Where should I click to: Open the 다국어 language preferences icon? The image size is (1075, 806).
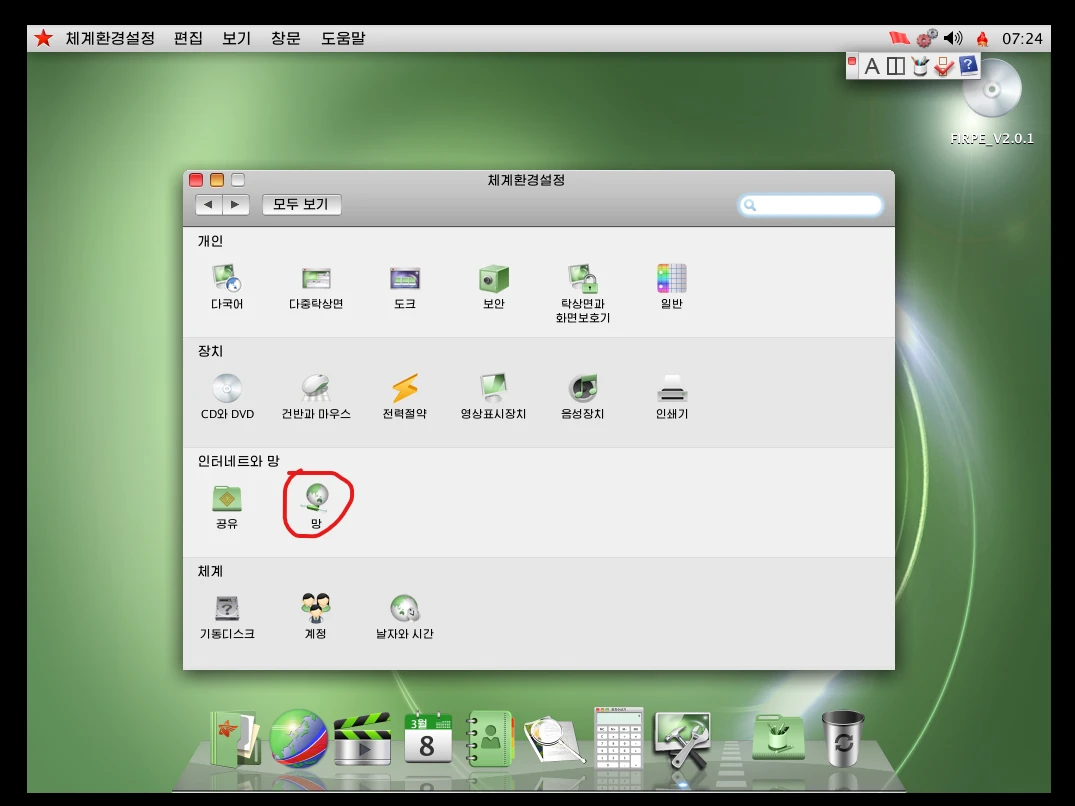pyautogui.click(x=227, y=279)
